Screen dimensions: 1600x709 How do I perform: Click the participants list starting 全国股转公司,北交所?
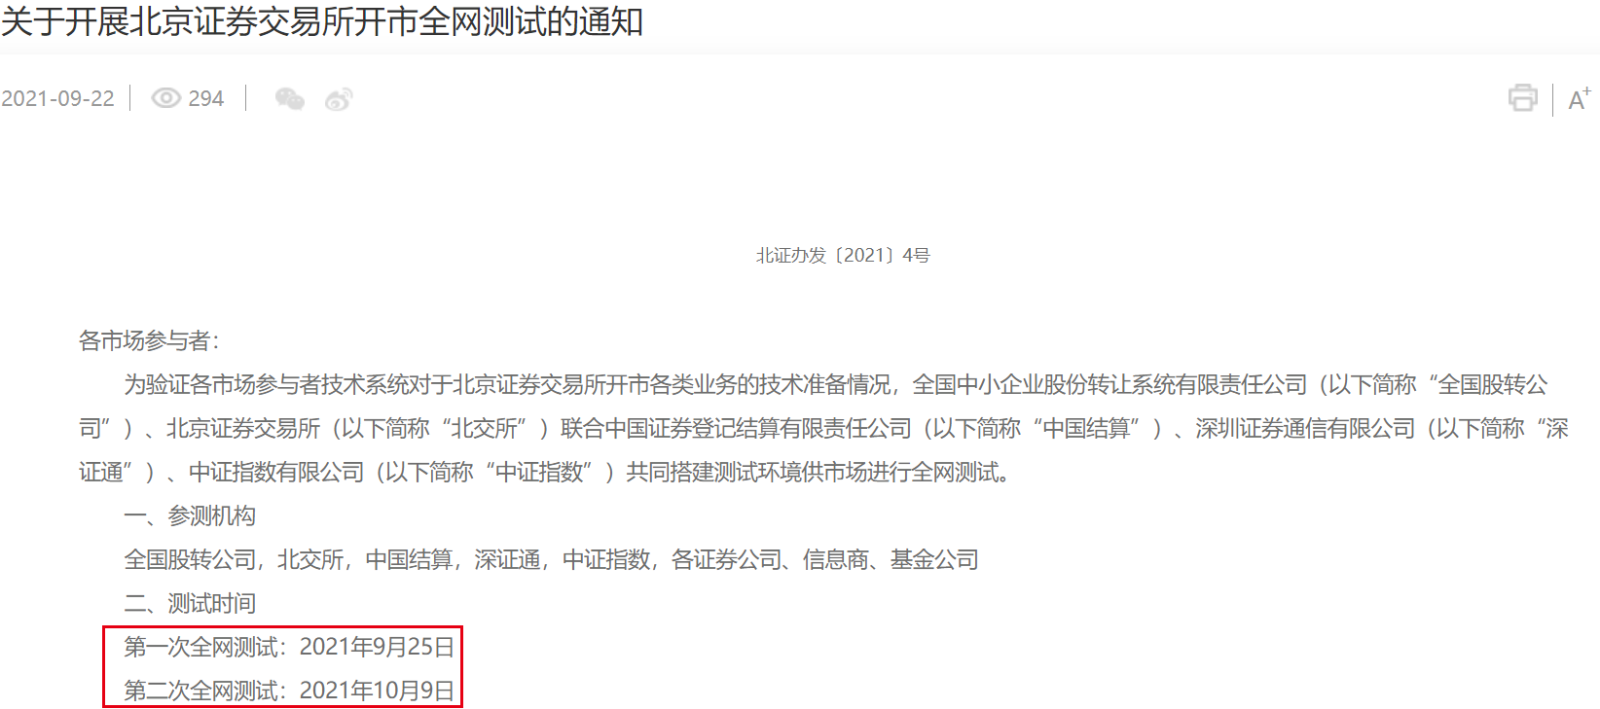551,560
